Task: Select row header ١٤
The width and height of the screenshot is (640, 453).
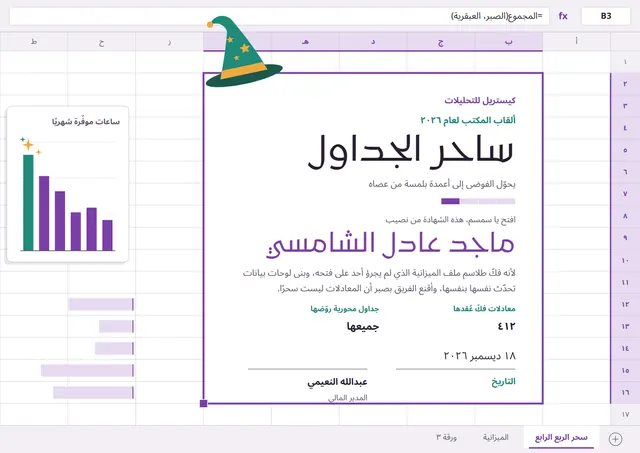Action: tap(625, 348)
